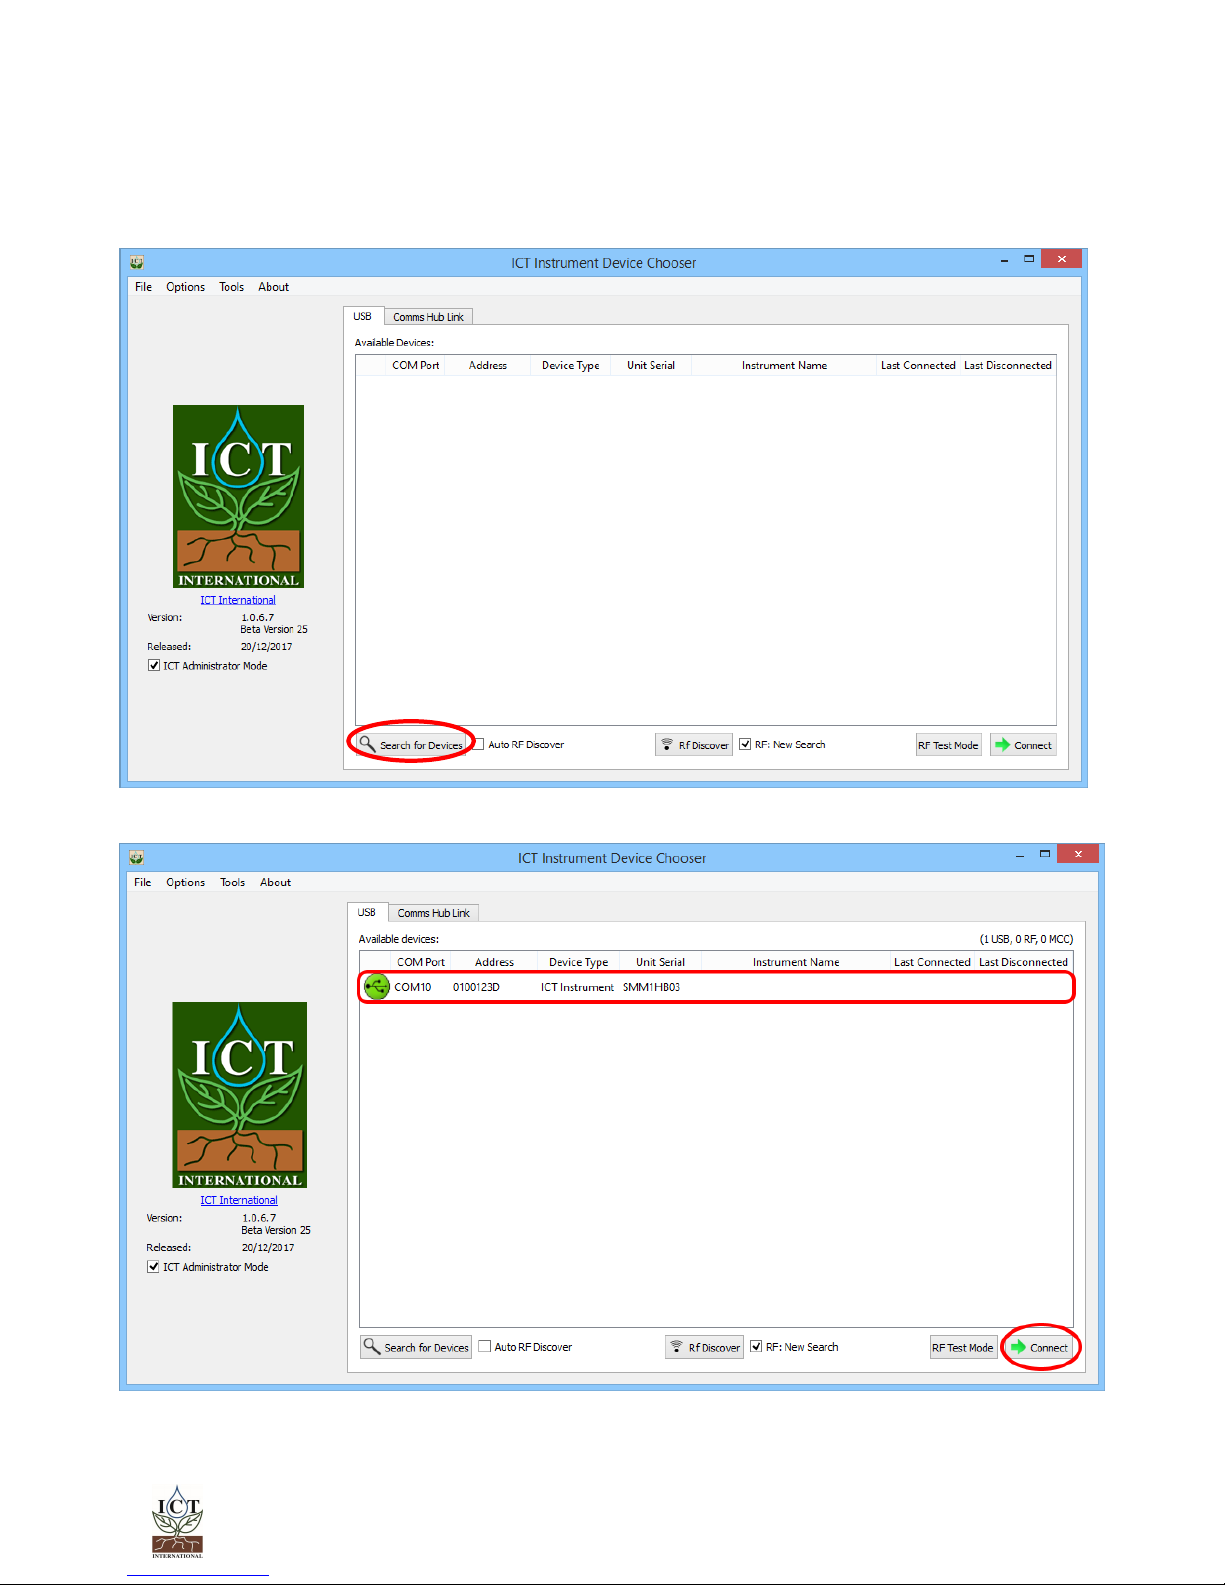Image resolution: width=1225 pixels, height=1585 pixels.
Task: Minimize the lower Device Chooser window
Action: pos(1020,855)
